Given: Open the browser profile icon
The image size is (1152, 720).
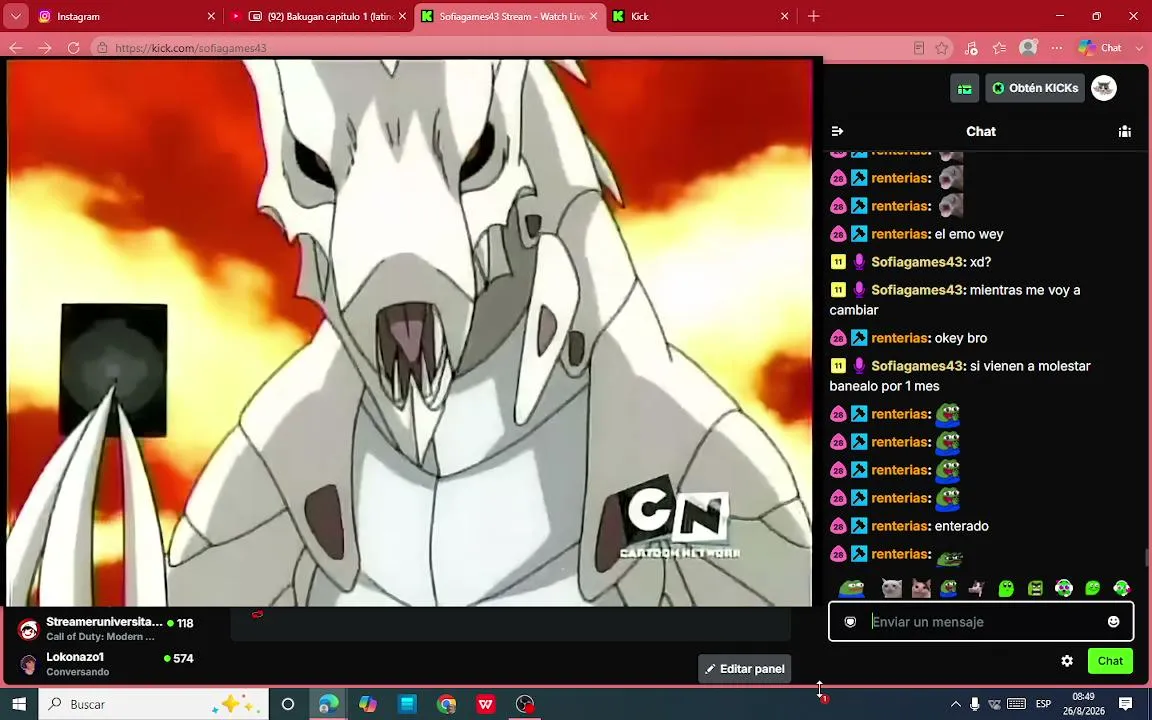Looking at the screenshot, I should click(1028, 48).
